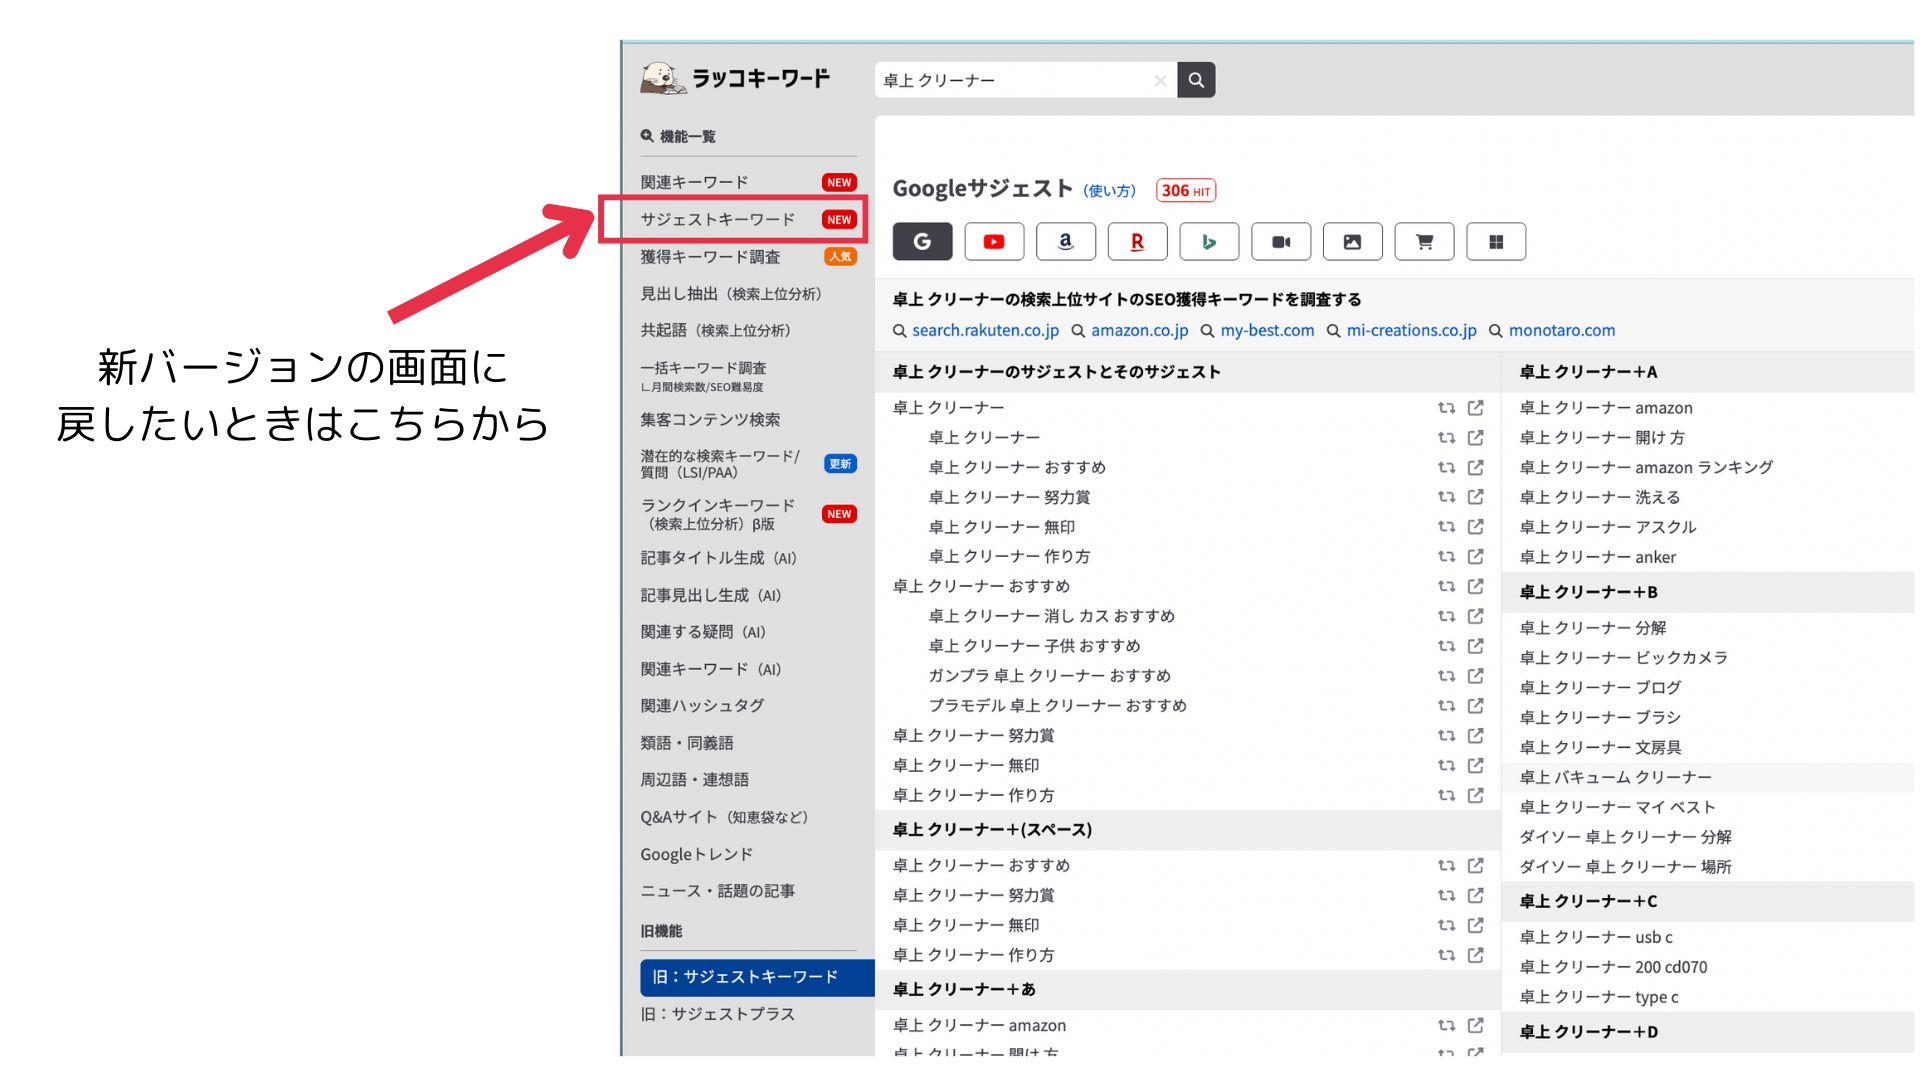The image size is (1920, 1080).
Task: Open external link for indented 卓上 クリーナー 努力賞 row
Action: click(x=1476, y=497)
